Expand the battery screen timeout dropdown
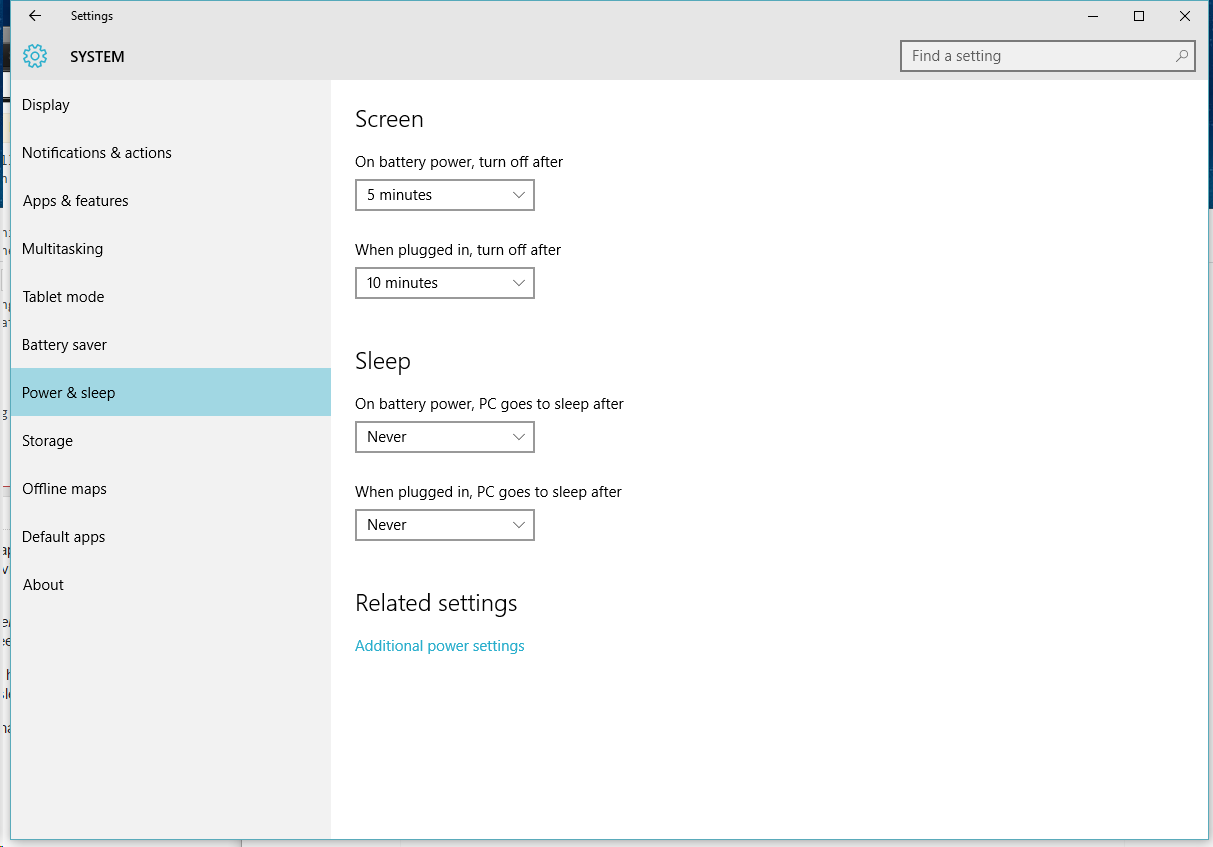The width and height of the screenshot is (1213, 847). click(x=444, y=194)
